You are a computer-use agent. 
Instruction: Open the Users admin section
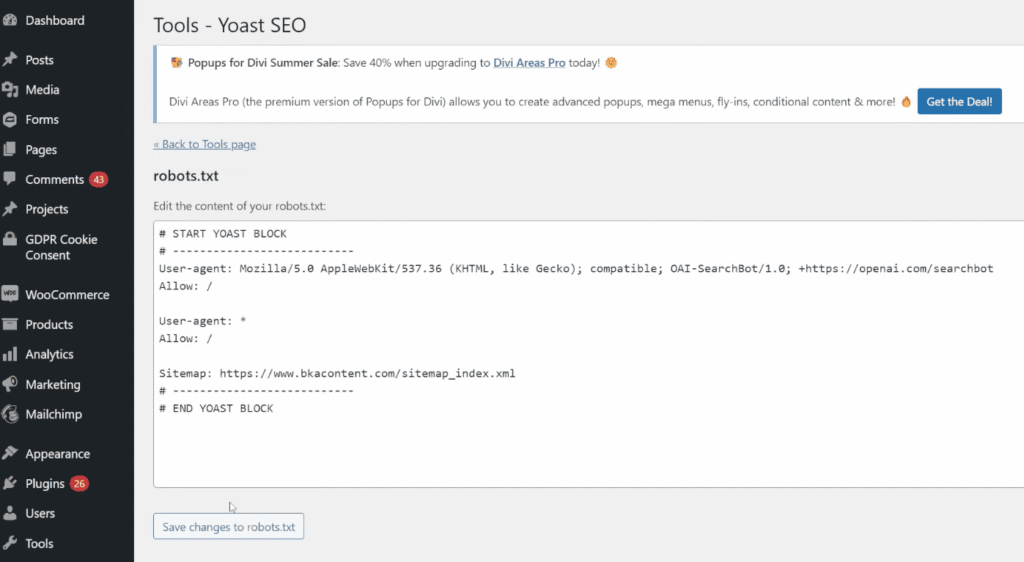pyautogui.click(x=40, y=514)
